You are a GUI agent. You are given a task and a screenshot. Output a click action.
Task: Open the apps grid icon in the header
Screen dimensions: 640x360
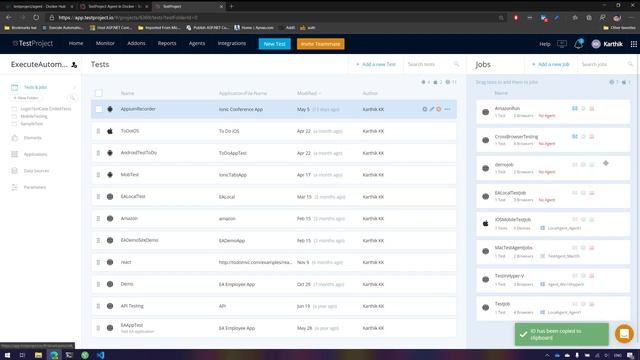coord(633,44)
